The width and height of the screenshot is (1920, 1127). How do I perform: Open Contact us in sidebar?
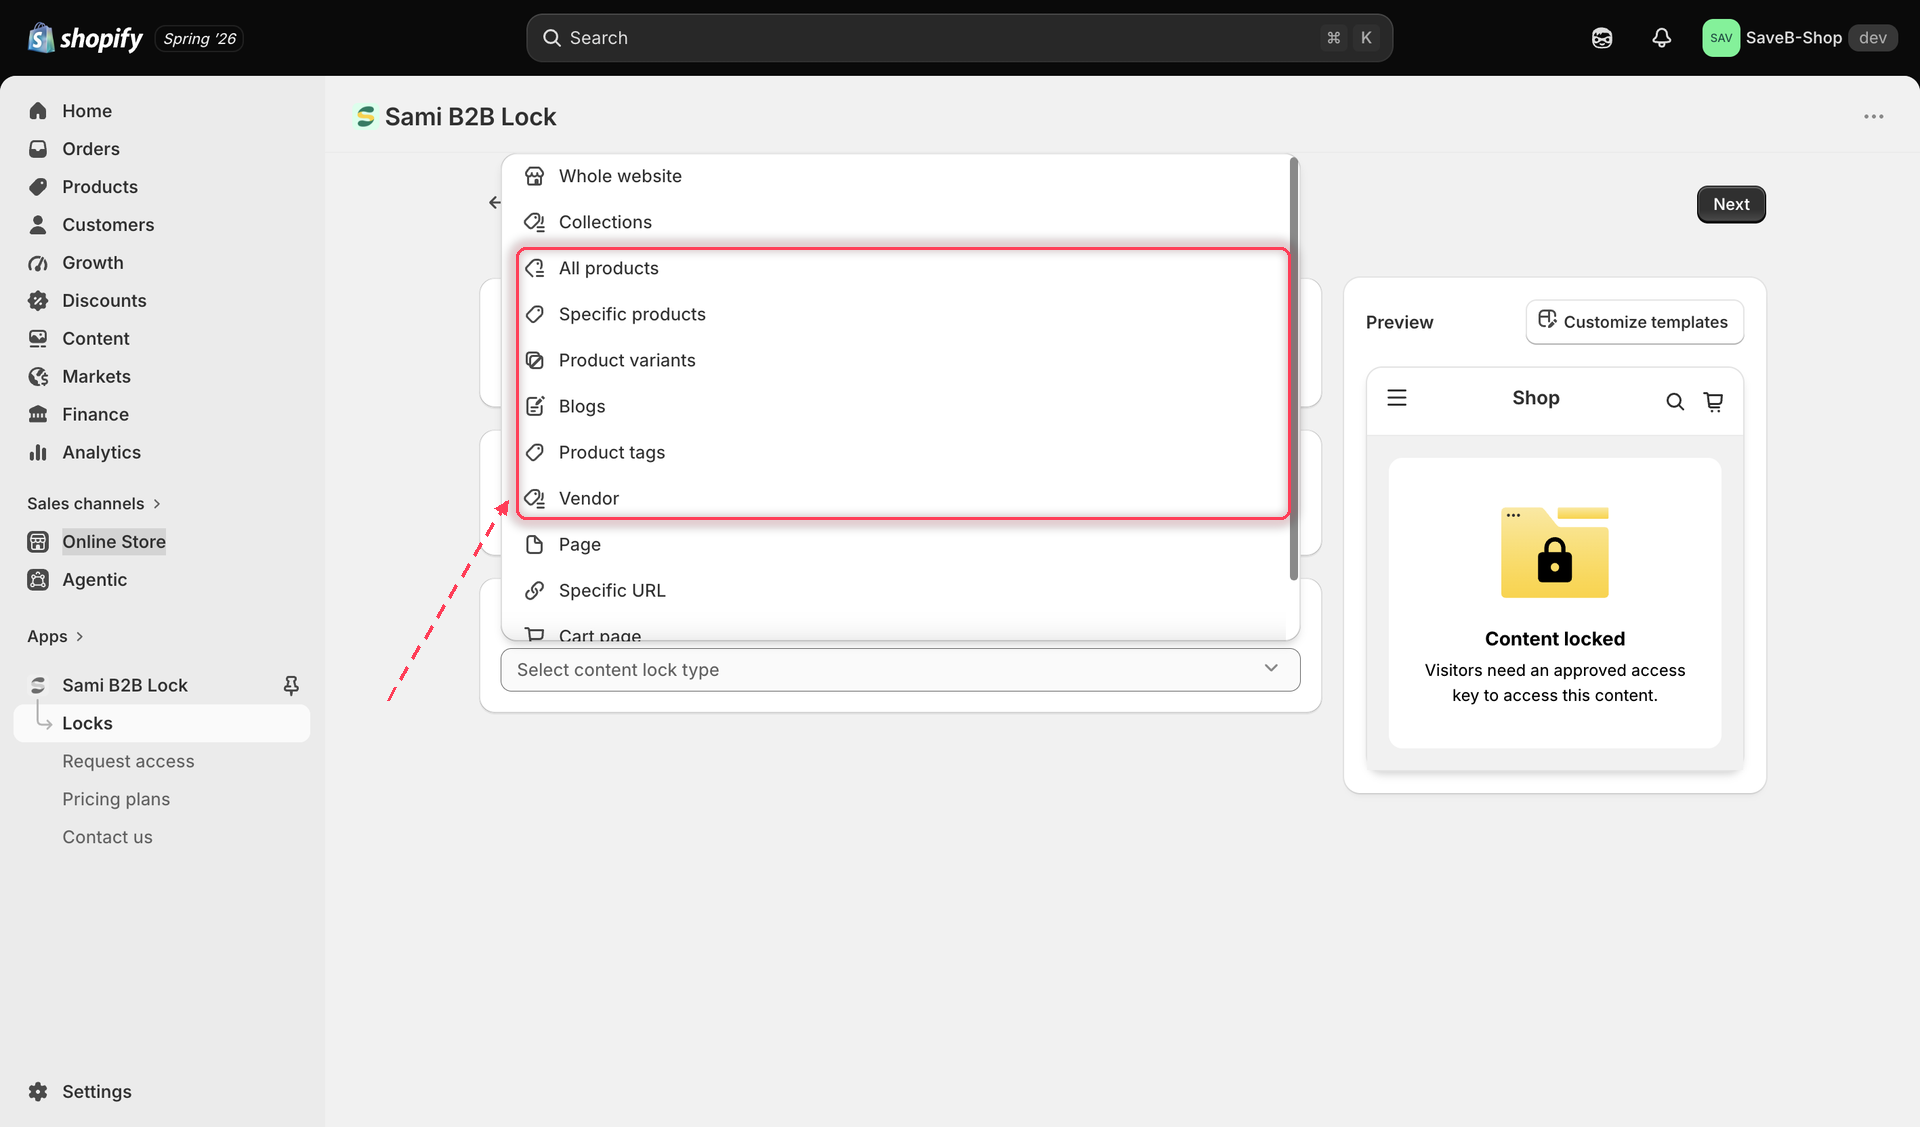click(107, 837)
